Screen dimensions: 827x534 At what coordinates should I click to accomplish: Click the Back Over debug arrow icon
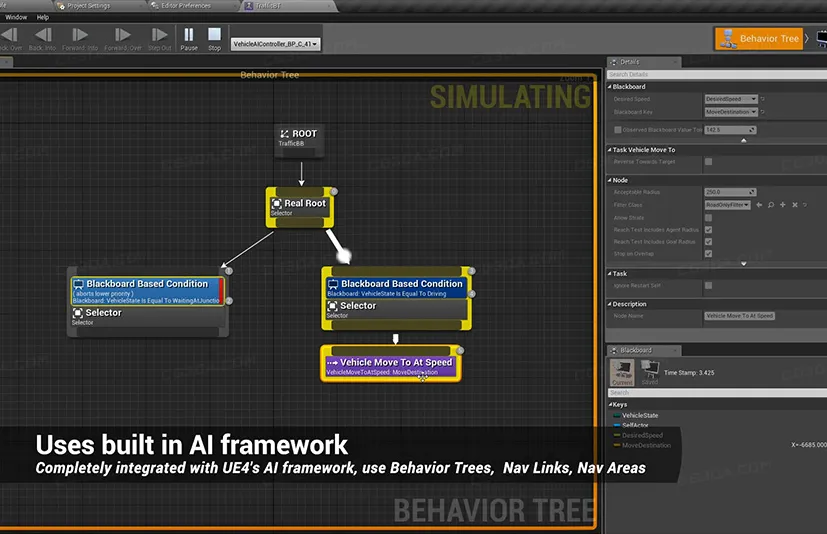point(9,35)
